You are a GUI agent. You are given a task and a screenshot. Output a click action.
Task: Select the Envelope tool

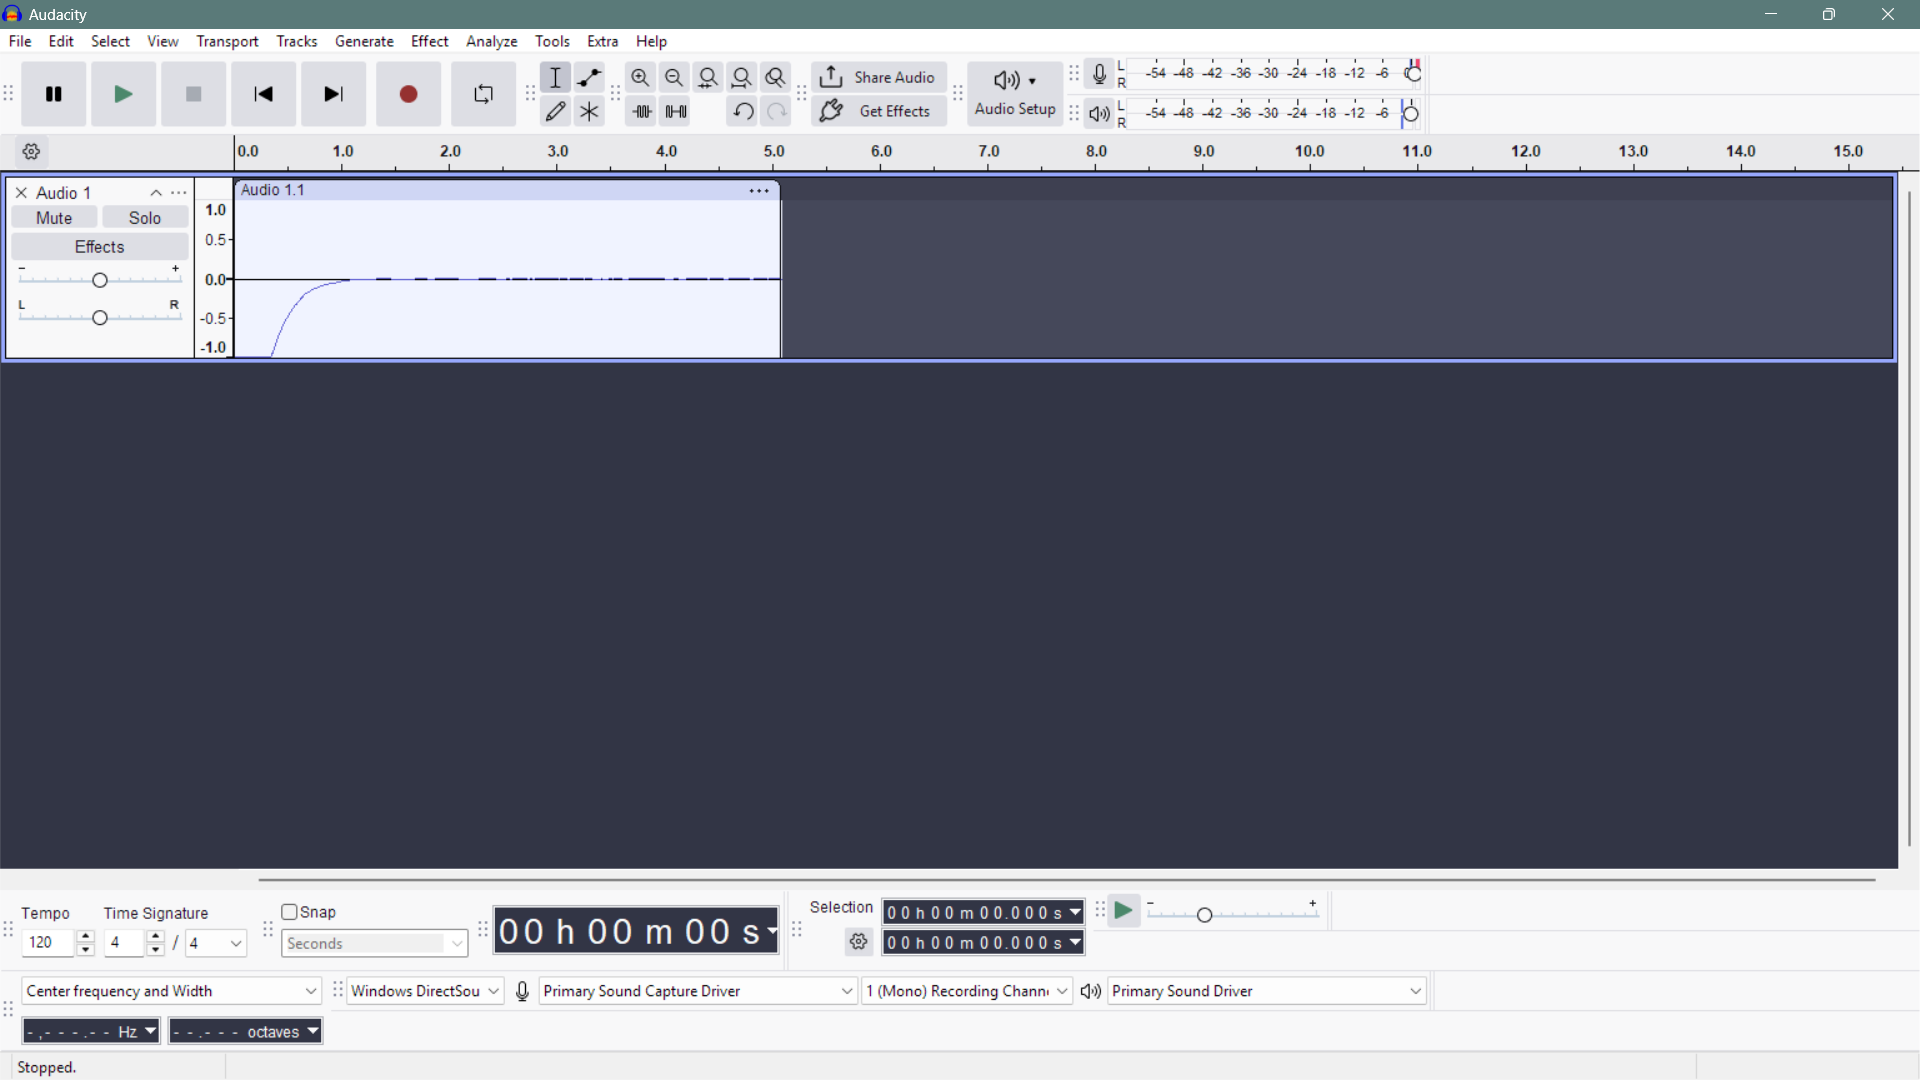point(589,78)
